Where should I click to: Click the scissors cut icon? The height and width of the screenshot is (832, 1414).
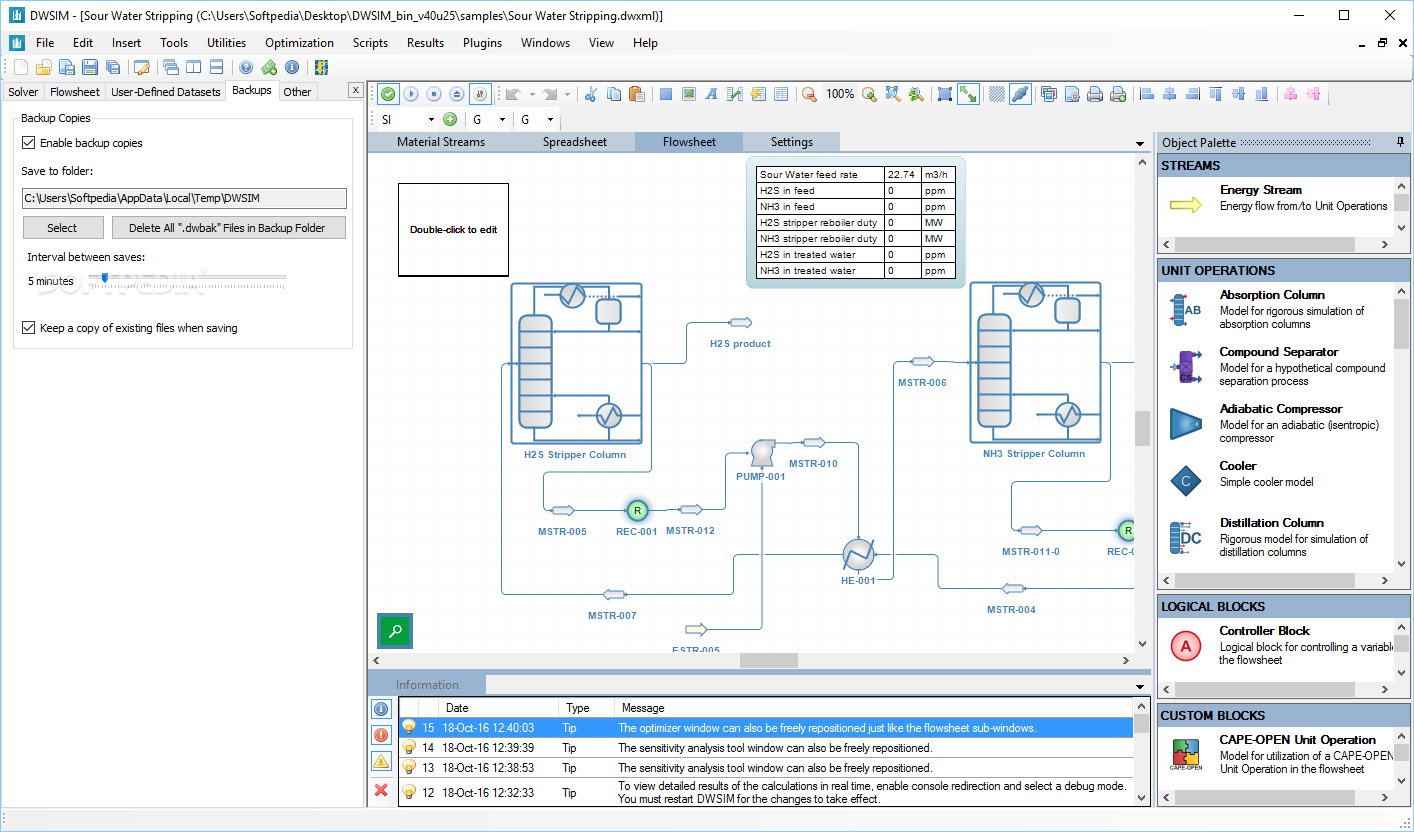click(590, 94)
